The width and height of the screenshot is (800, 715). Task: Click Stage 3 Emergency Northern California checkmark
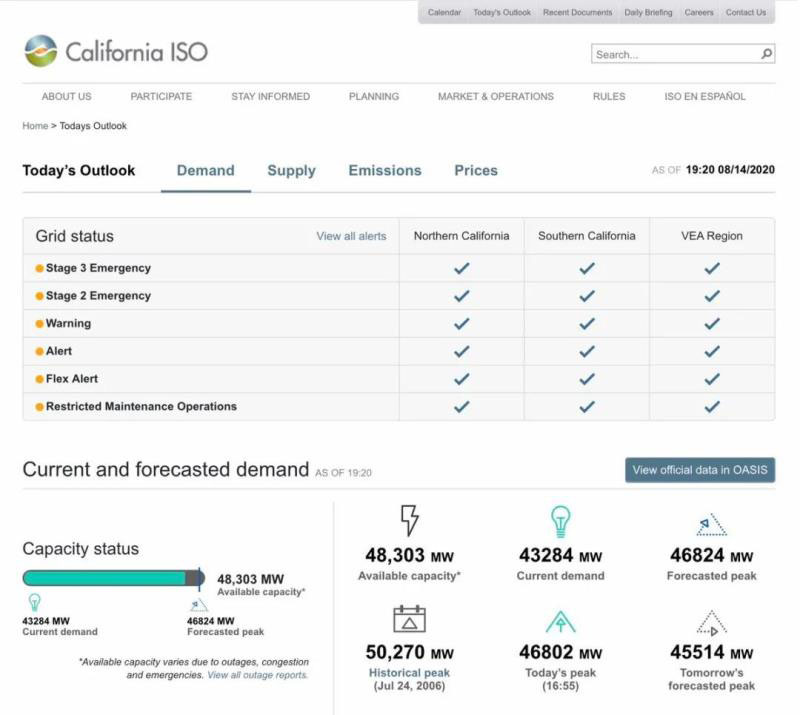pyautogui.click(x=461, y=268)
